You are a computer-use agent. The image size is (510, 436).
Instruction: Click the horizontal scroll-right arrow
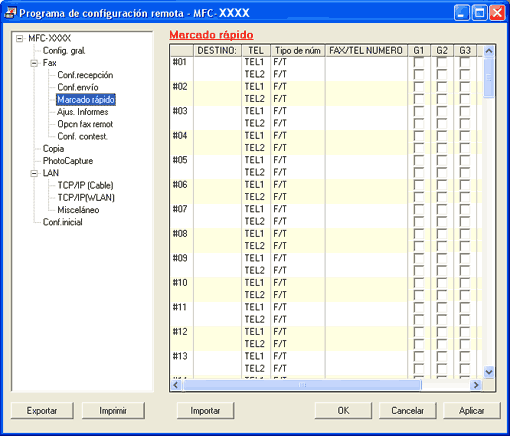pyautogui.click(x=476, y=385)
